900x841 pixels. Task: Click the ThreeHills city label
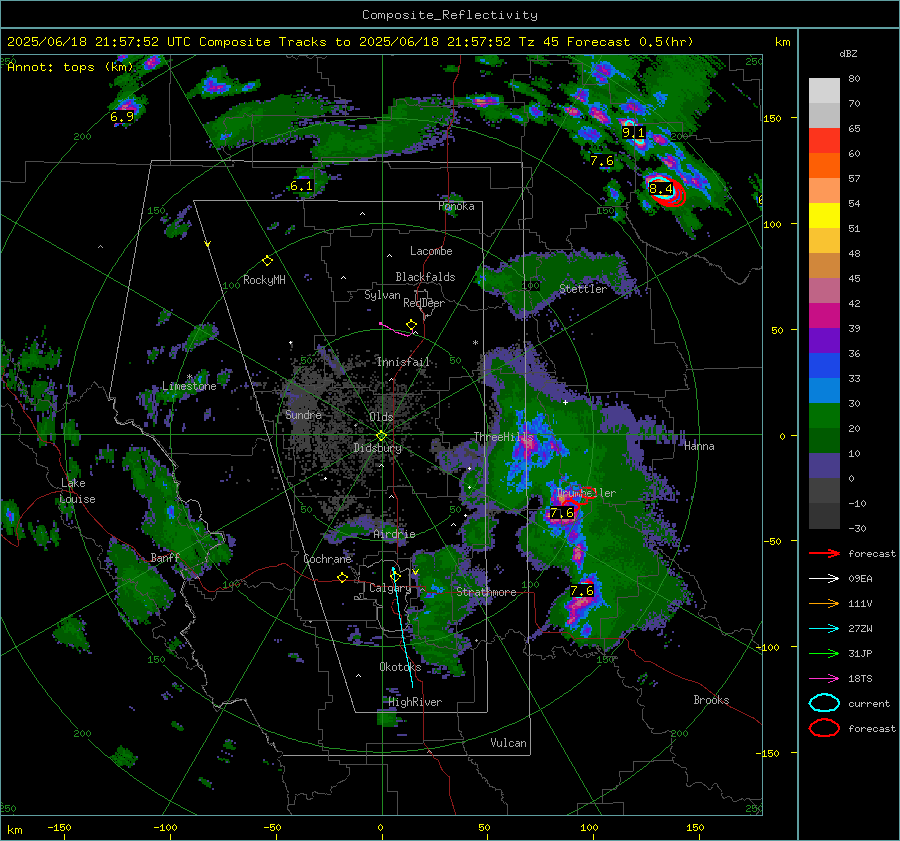503,437
